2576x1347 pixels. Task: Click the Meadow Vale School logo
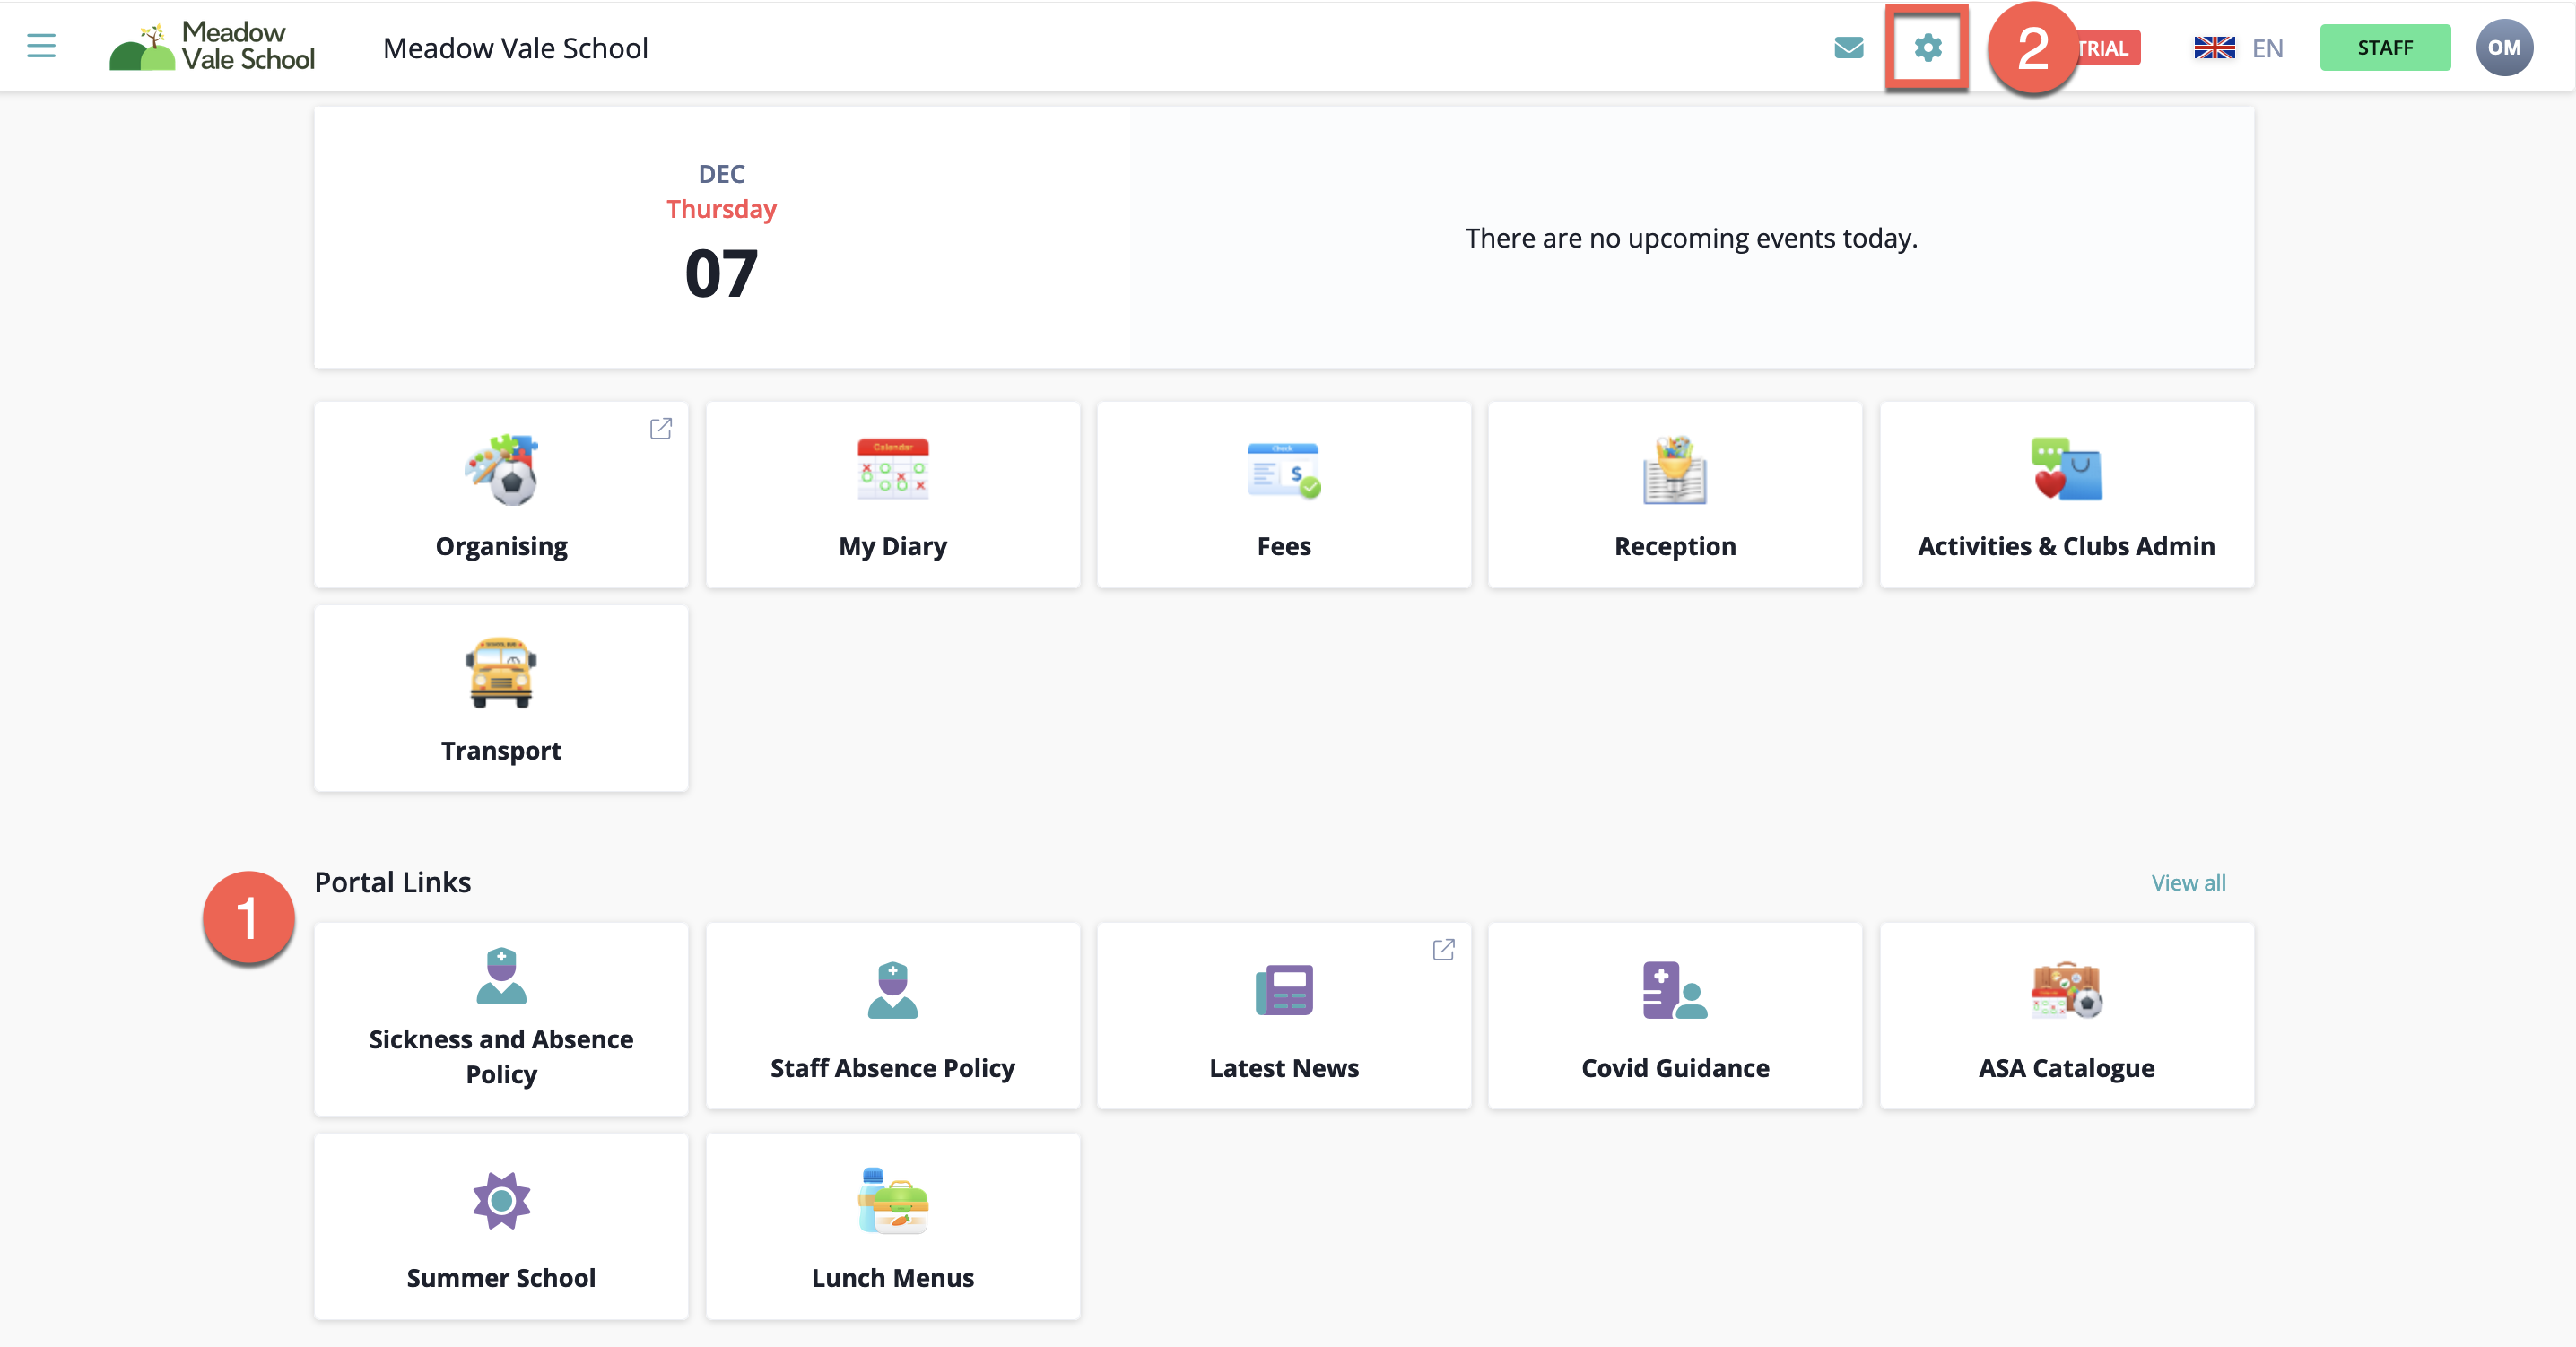click(212, 47)
